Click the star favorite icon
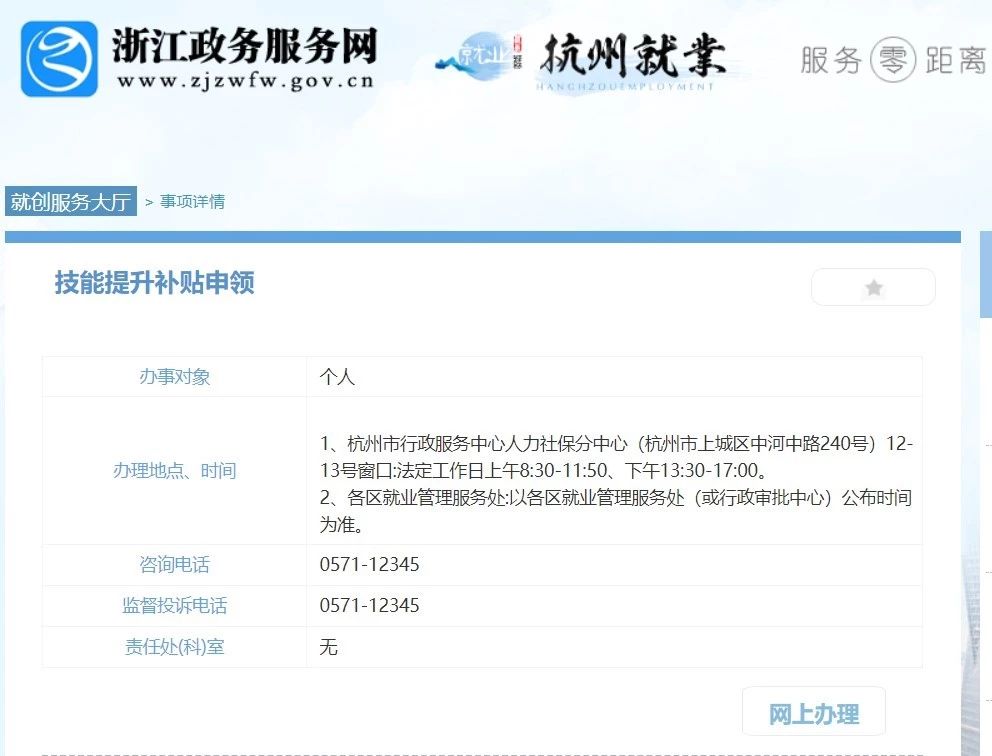 pos(873,288)
